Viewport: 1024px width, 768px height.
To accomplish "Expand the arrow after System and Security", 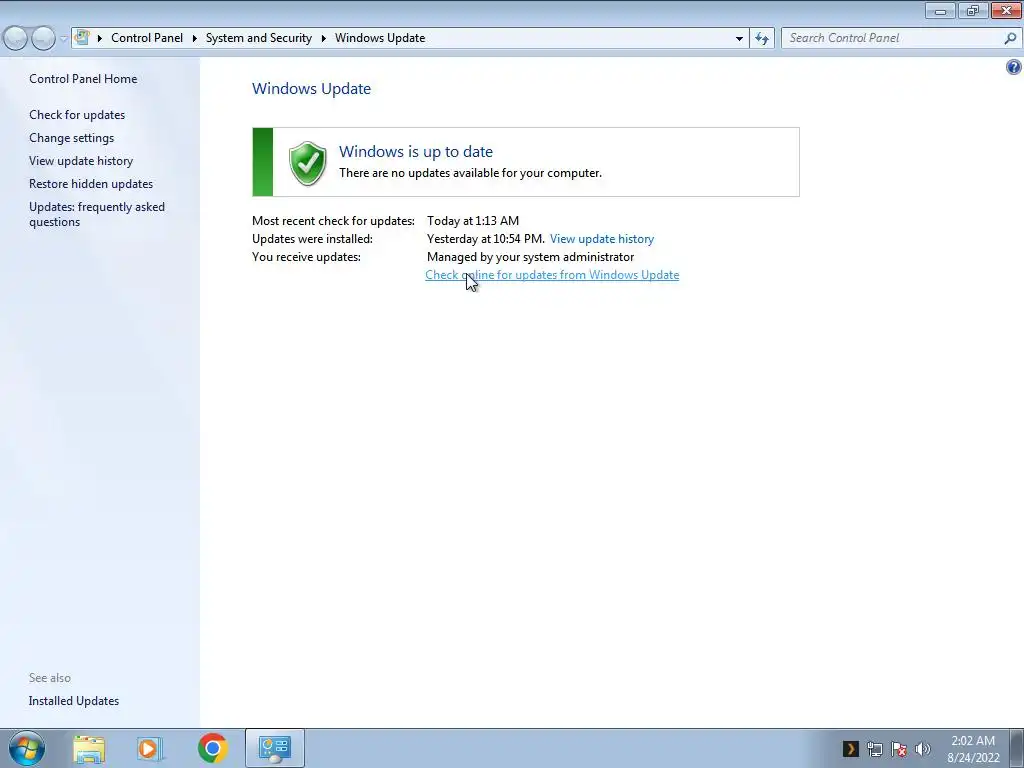I will click(323, 38).
